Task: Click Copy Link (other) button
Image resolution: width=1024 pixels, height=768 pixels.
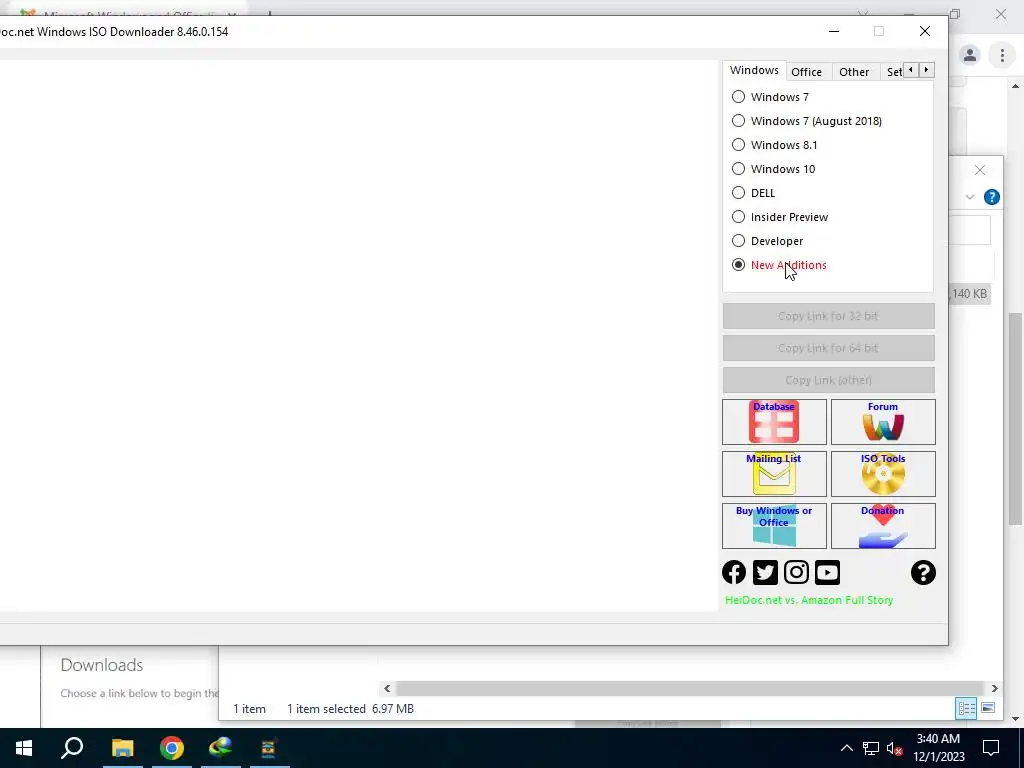Action: point(828,380)
